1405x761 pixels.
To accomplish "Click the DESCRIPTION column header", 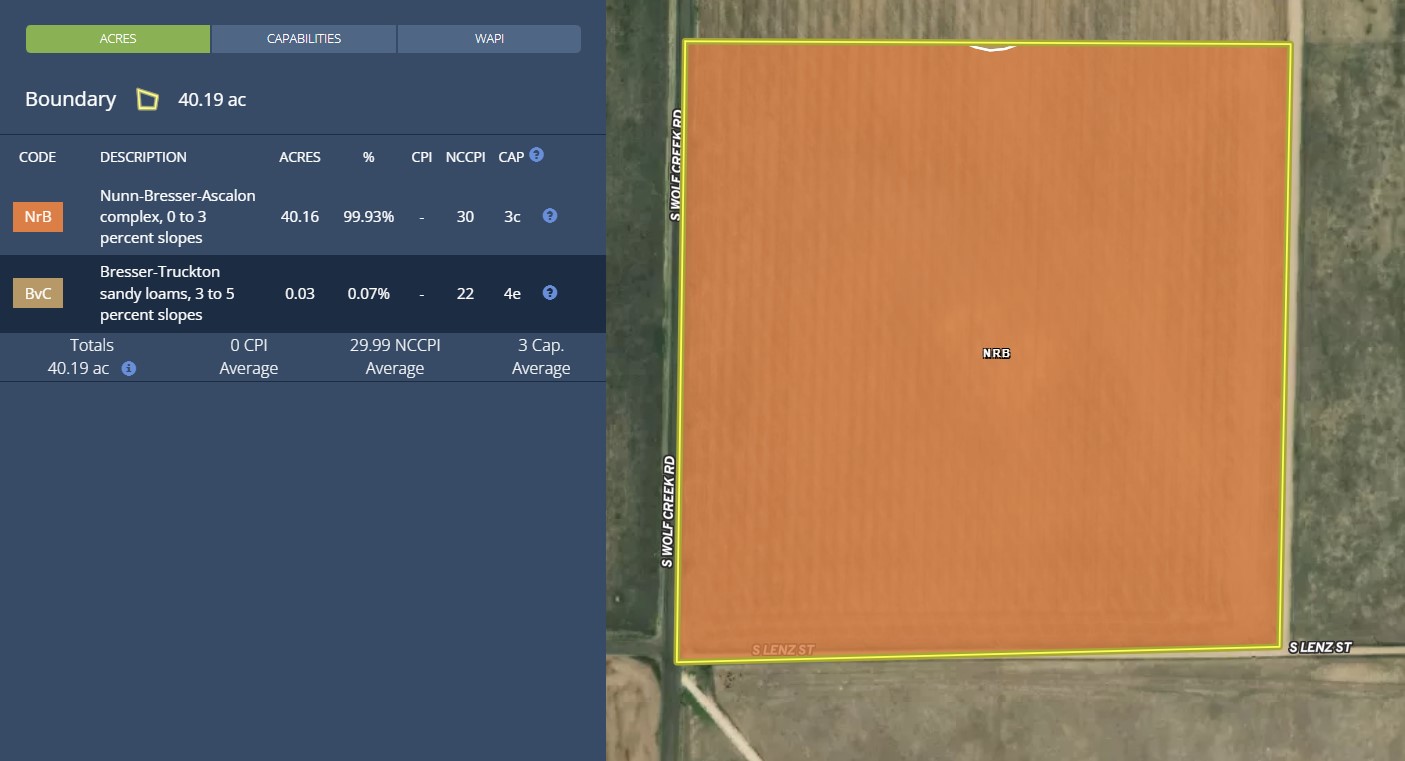I will (143, 157).
